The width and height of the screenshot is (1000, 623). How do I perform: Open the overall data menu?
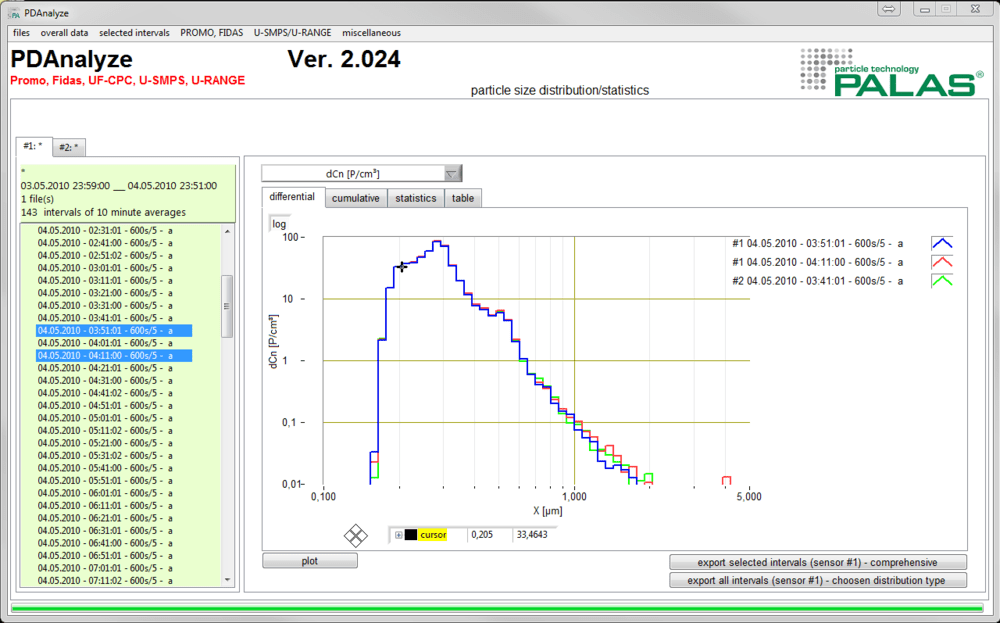tap(64, 33)
